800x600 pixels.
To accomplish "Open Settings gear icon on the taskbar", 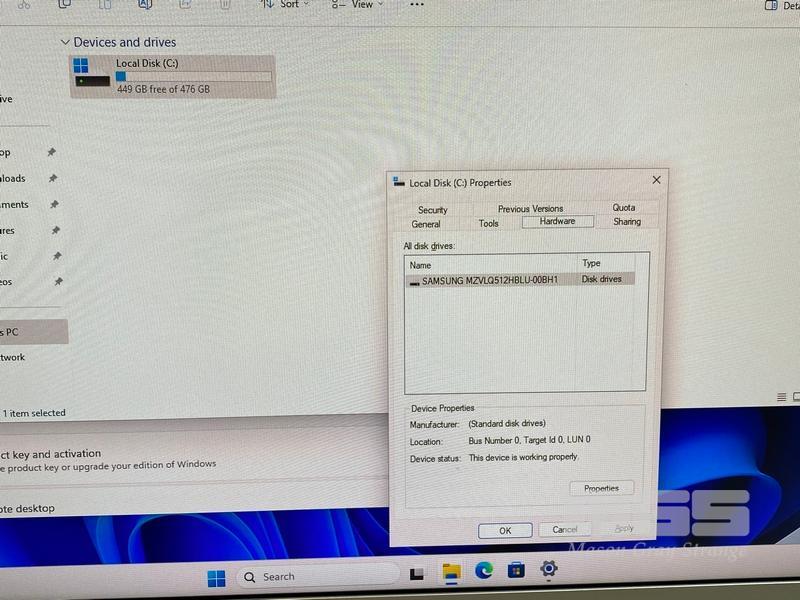I will [548, 568].
